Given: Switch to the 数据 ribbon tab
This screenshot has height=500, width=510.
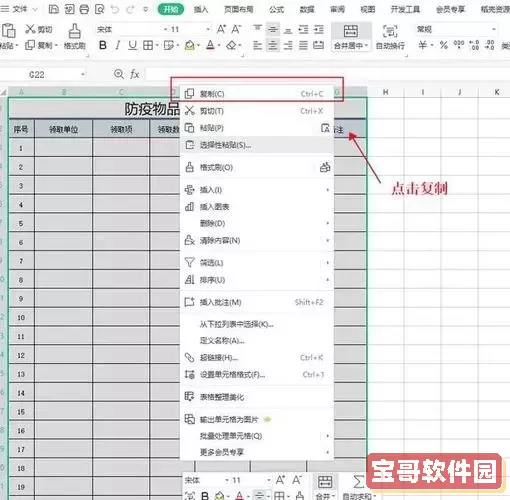Looking at the screenshot, I should [307, 9].
